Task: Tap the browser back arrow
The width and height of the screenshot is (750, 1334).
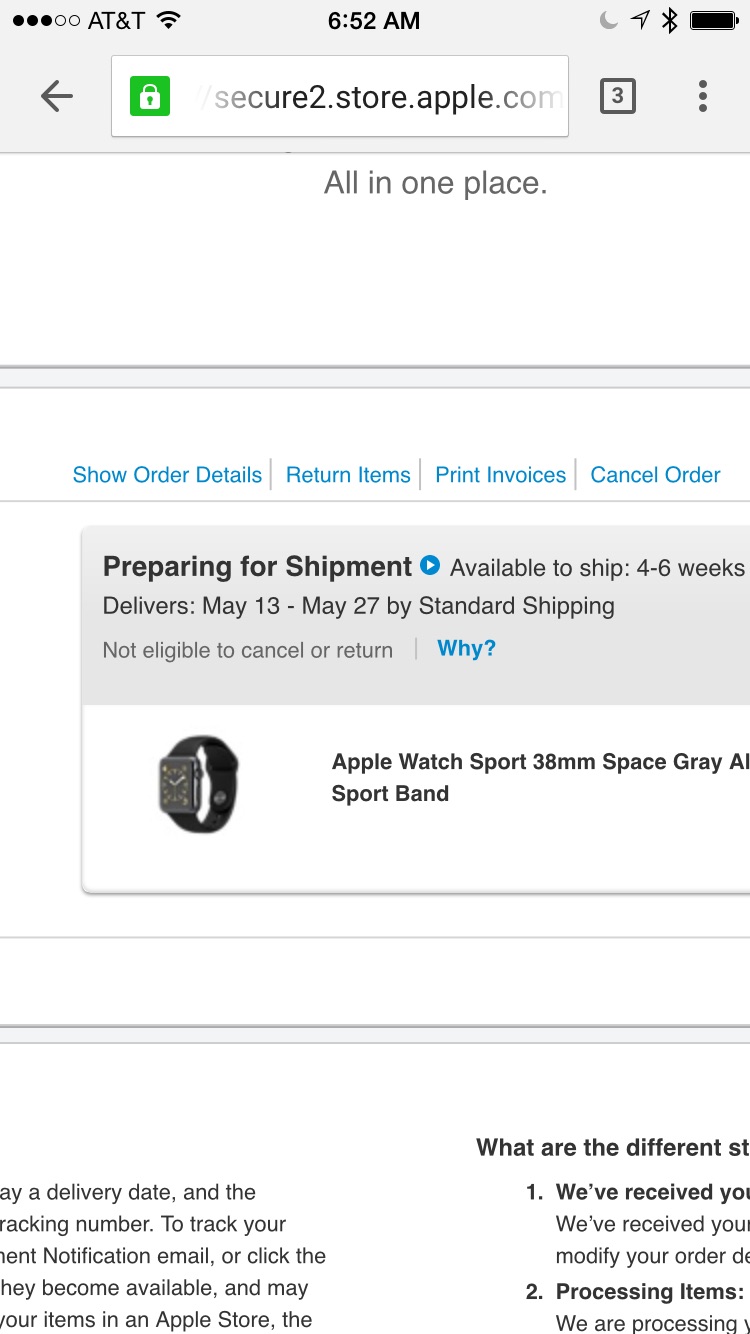Action: point(57,96)
